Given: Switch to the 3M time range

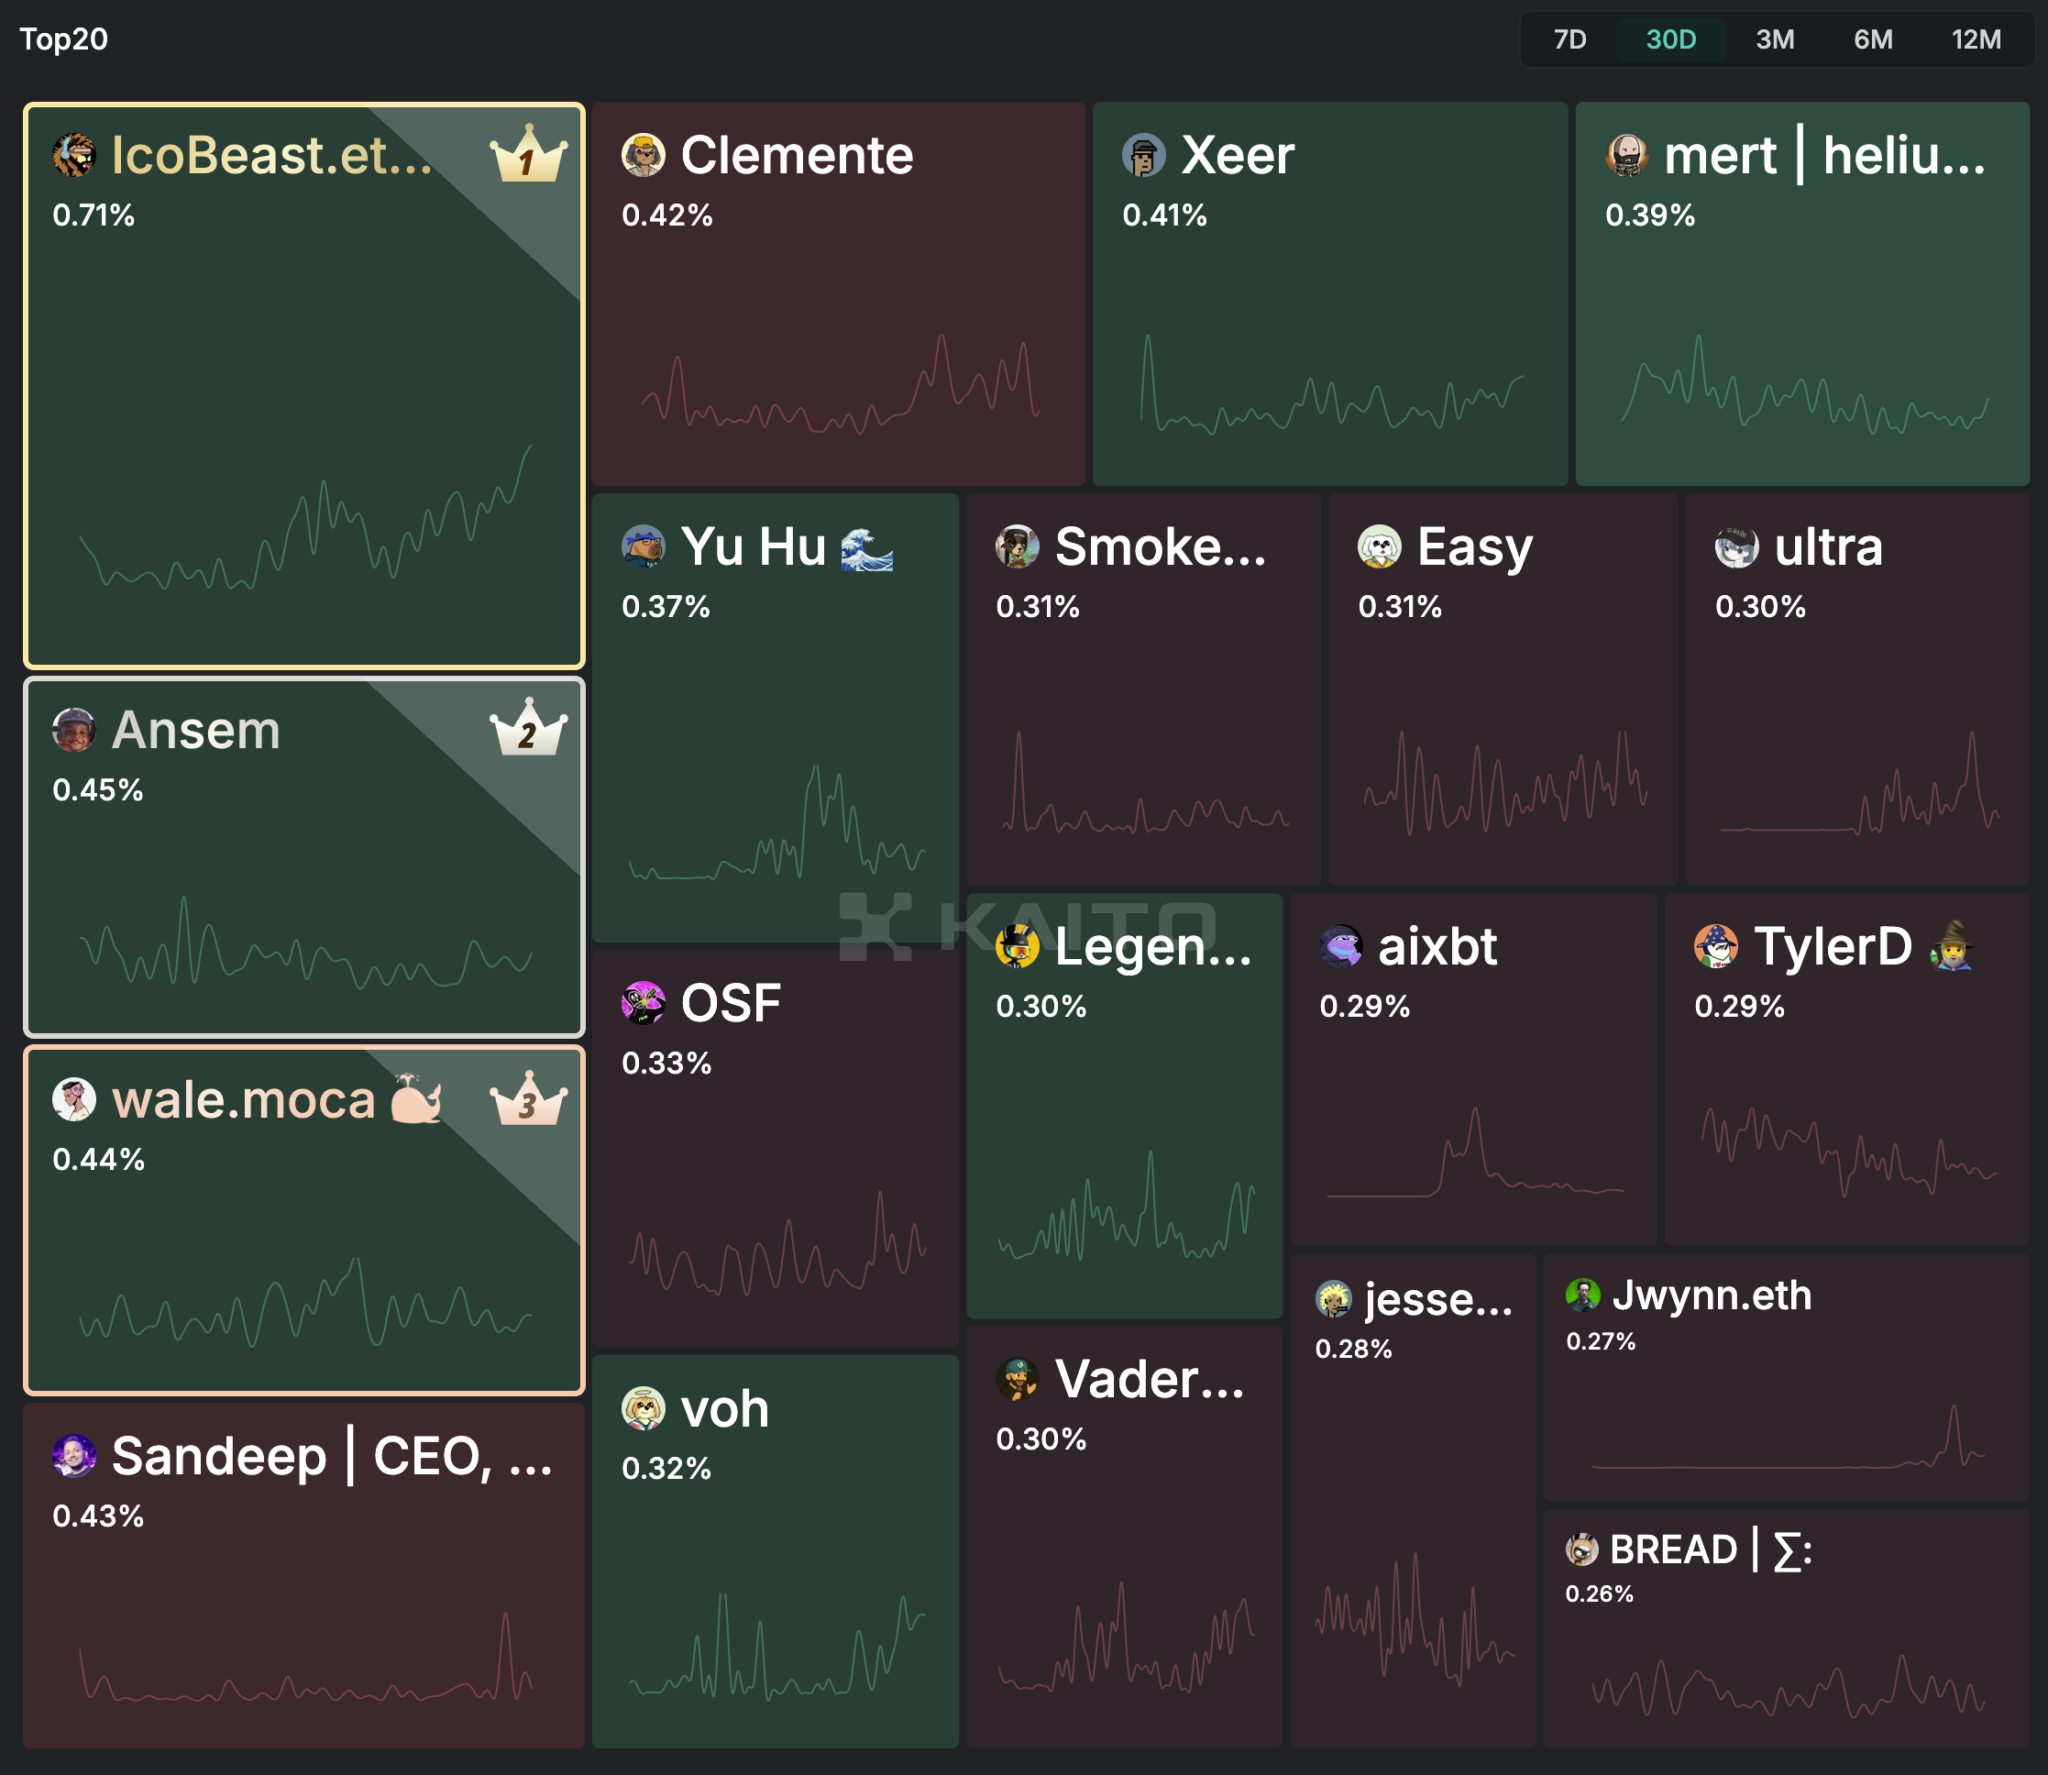Looking at the screenshot, I should pyautogui.click(x=1774, y=40).
